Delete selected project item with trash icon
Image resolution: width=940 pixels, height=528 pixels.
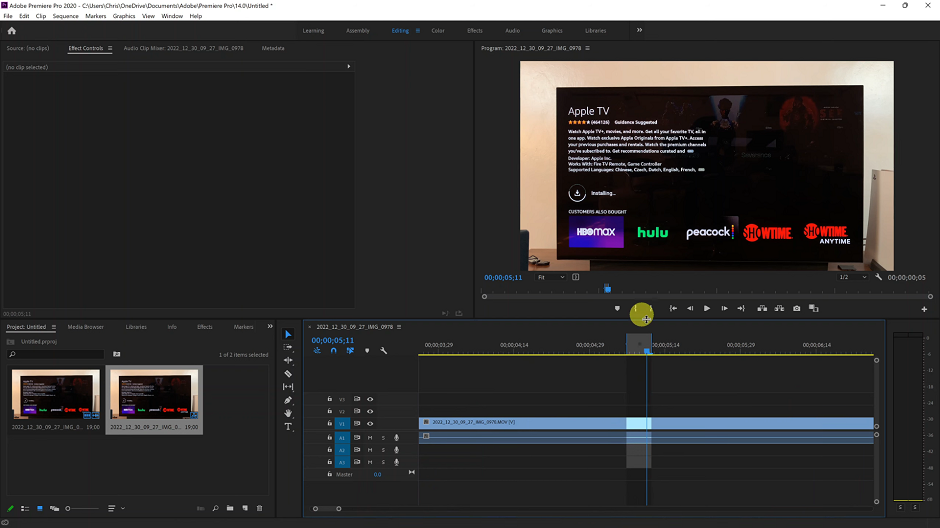[260, 508]
